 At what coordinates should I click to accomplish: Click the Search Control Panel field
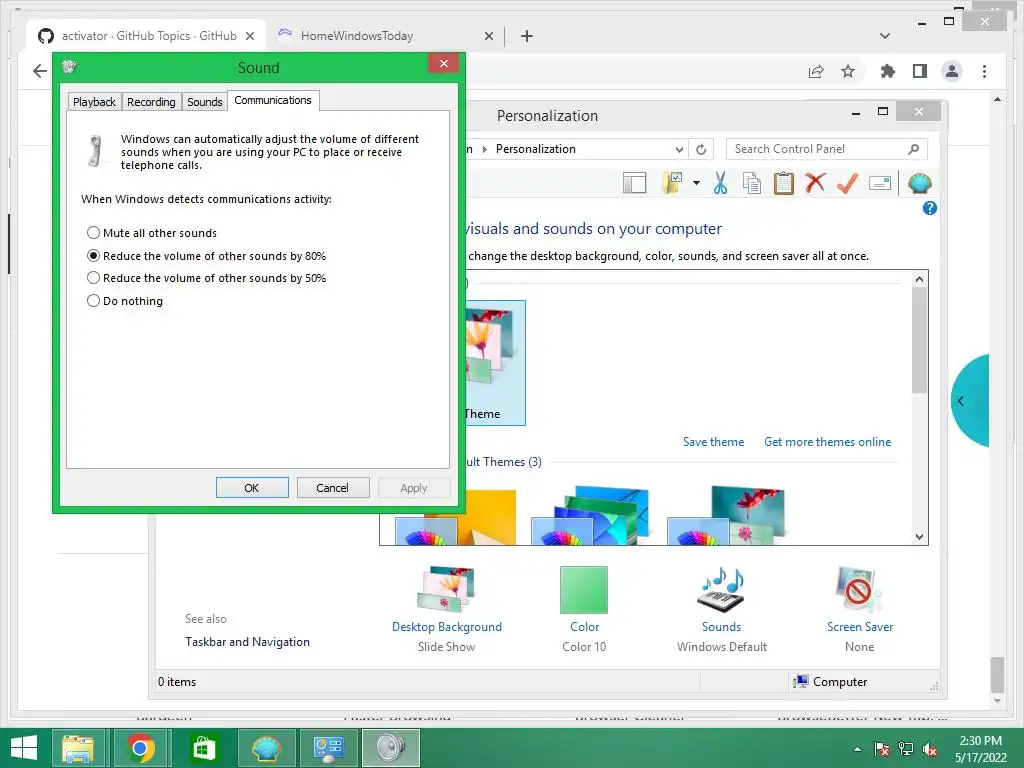[x=826, y=149]
